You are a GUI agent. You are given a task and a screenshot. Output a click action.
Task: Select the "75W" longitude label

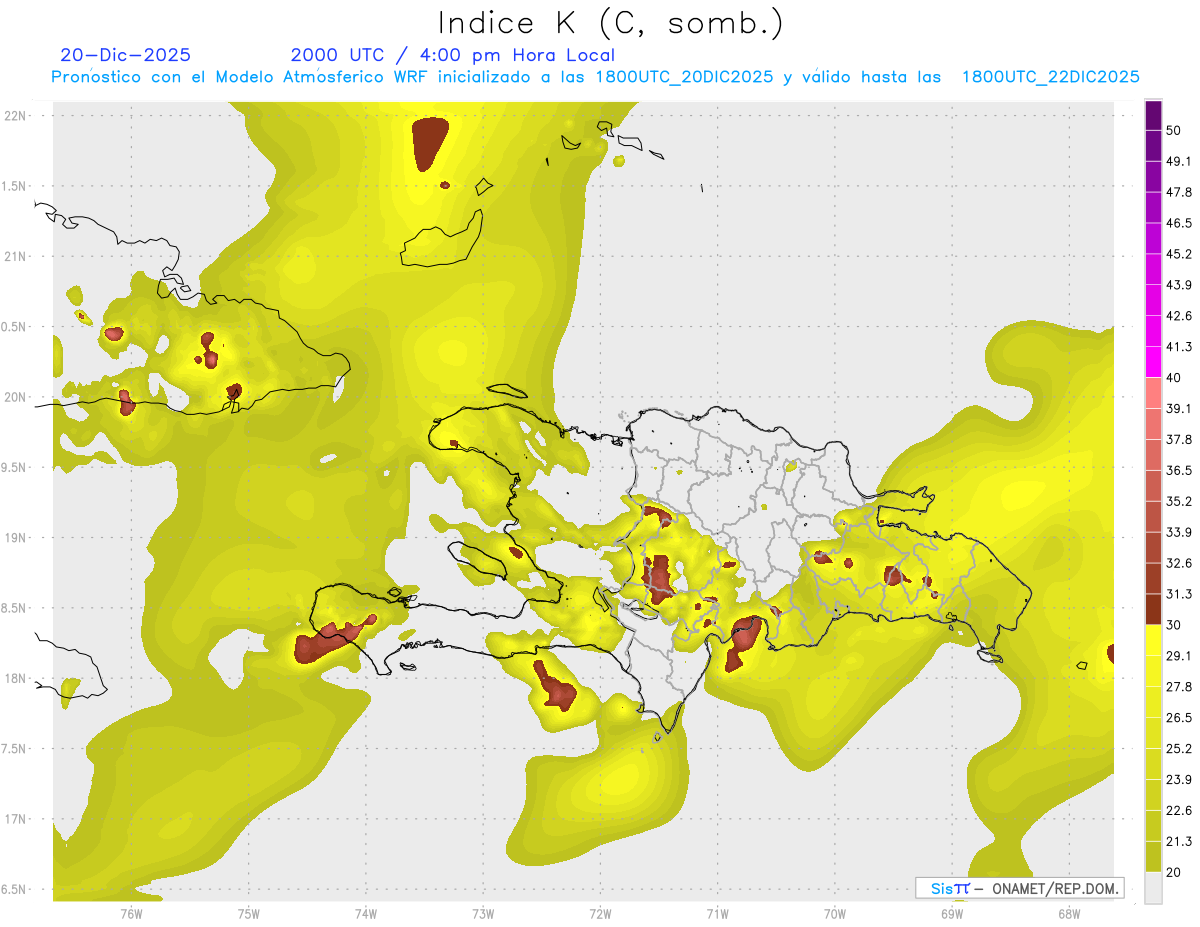[x=248, y=914]
